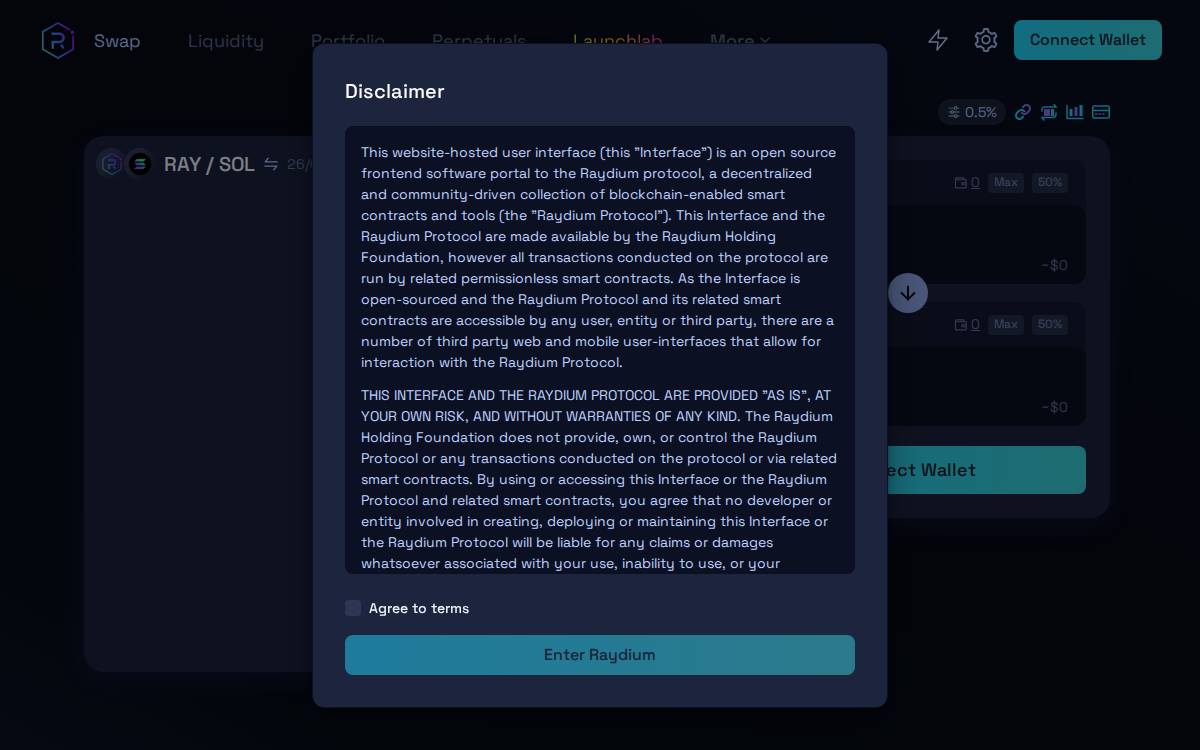The width and height of the screenshot is (1200, 750).
Task: Click the RAY / SOL switch-pair arrows
Action: click(271, 164)
